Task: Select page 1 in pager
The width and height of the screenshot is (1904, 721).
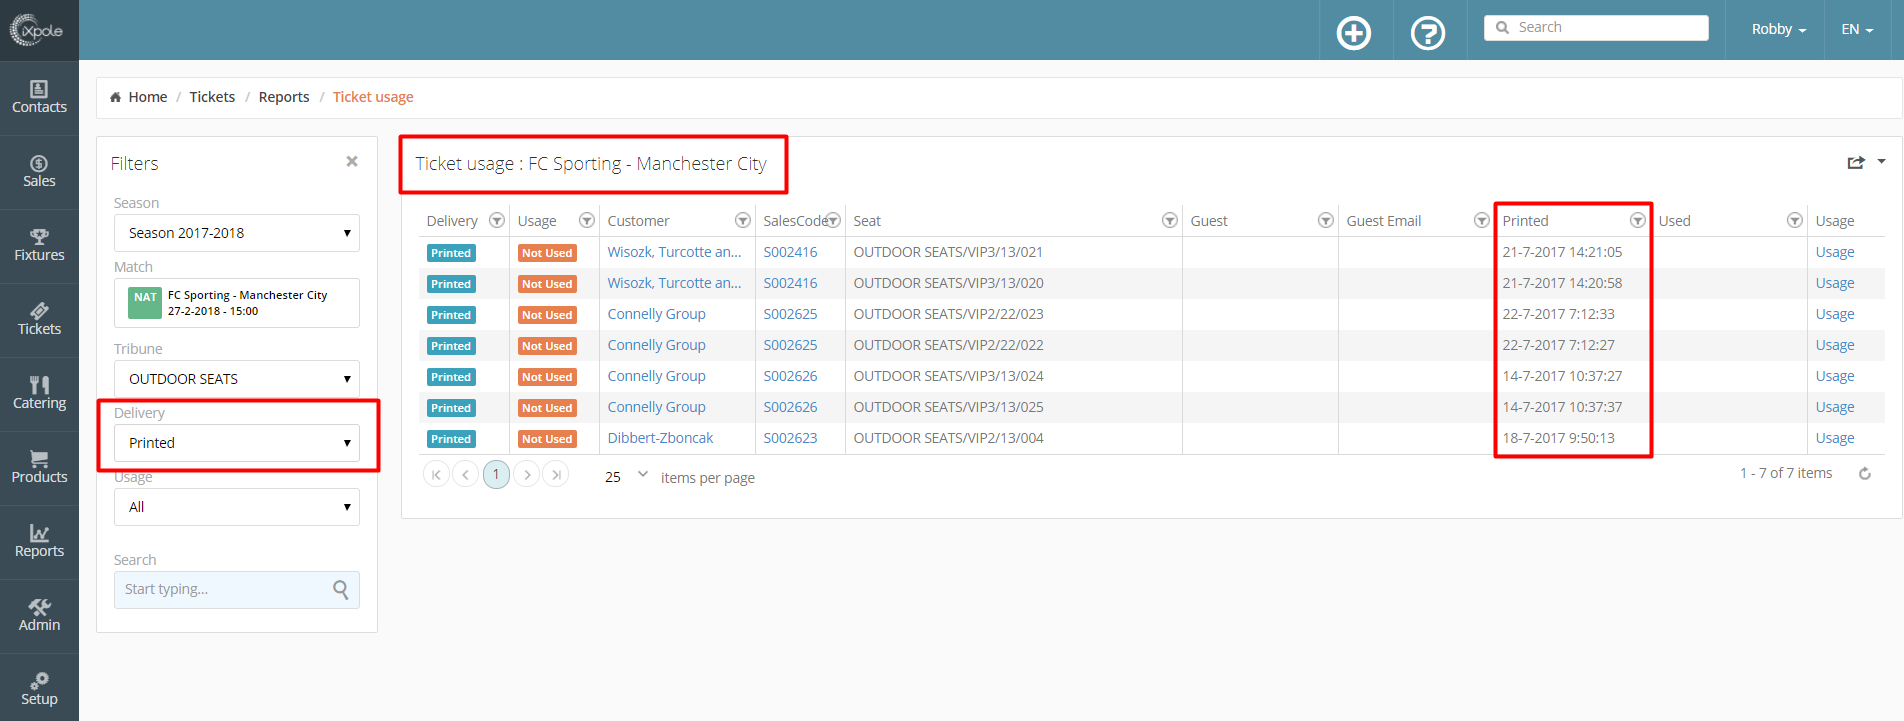Action: tap(496, 474)
